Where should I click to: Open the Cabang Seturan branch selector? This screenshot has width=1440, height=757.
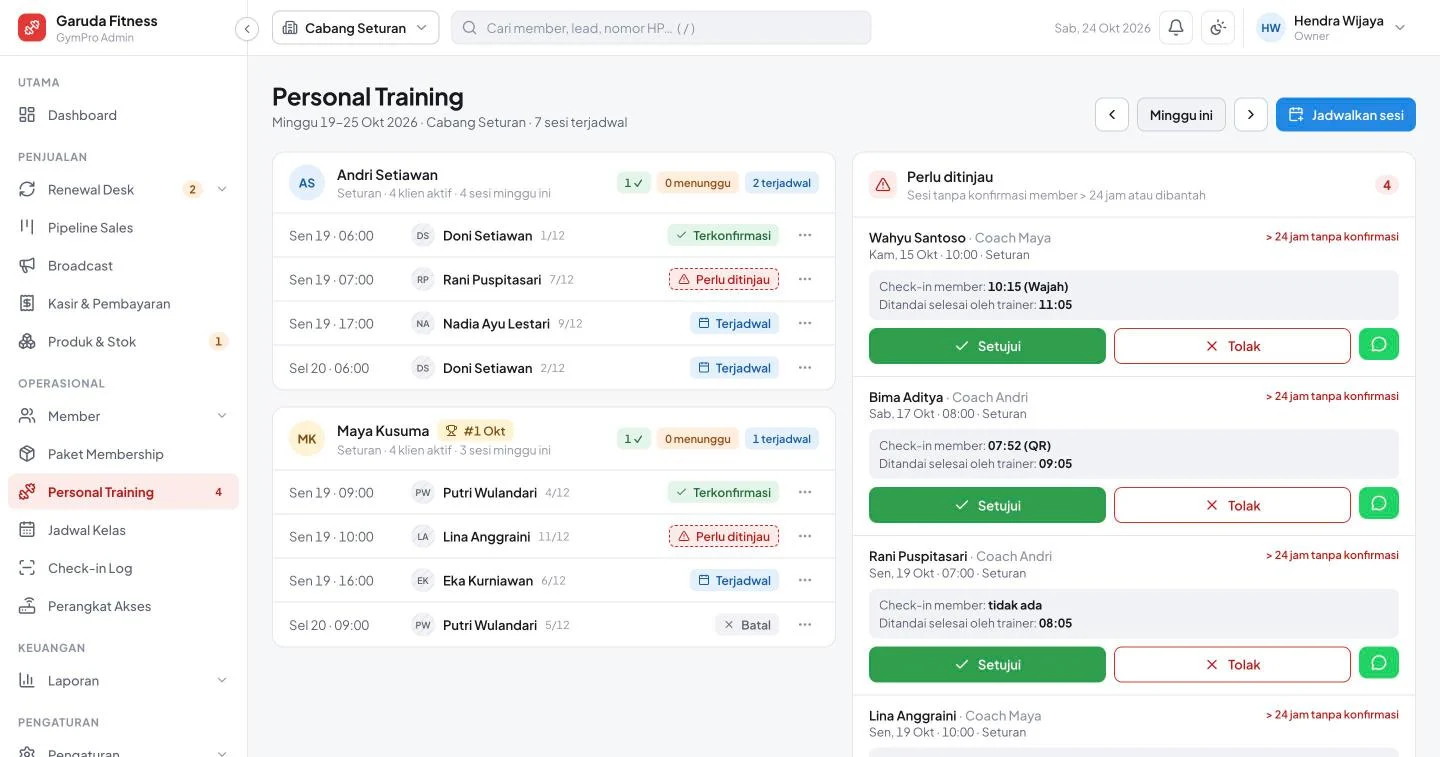pyautogui.click(x=355, y=28)
